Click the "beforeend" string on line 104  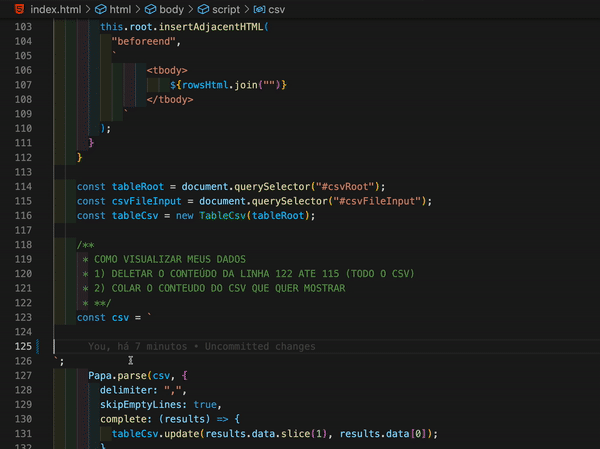click(143, 41)
